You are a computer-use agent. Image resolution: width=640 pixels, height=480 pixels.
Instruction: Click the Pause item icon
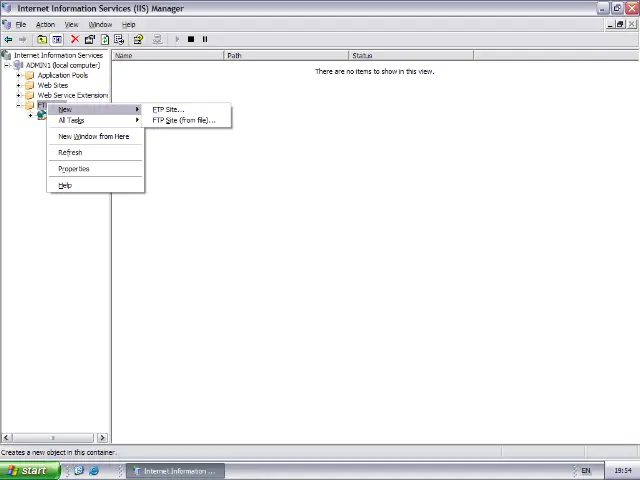205,39
